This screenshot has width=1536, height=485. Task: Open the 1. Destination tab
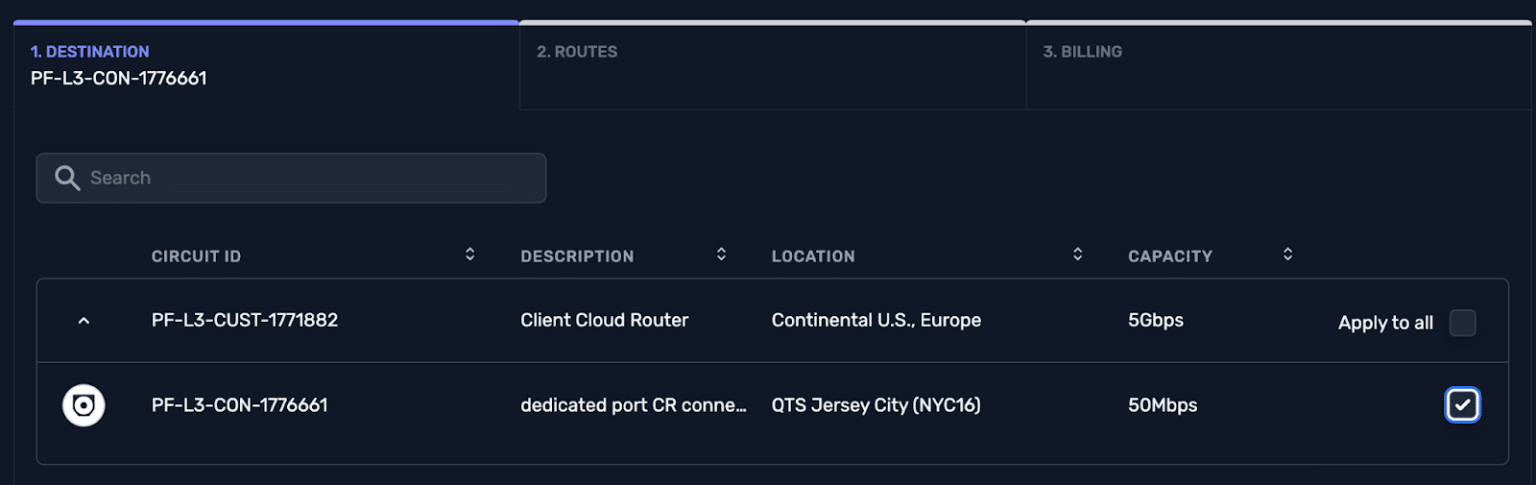(x=266, y=64)
